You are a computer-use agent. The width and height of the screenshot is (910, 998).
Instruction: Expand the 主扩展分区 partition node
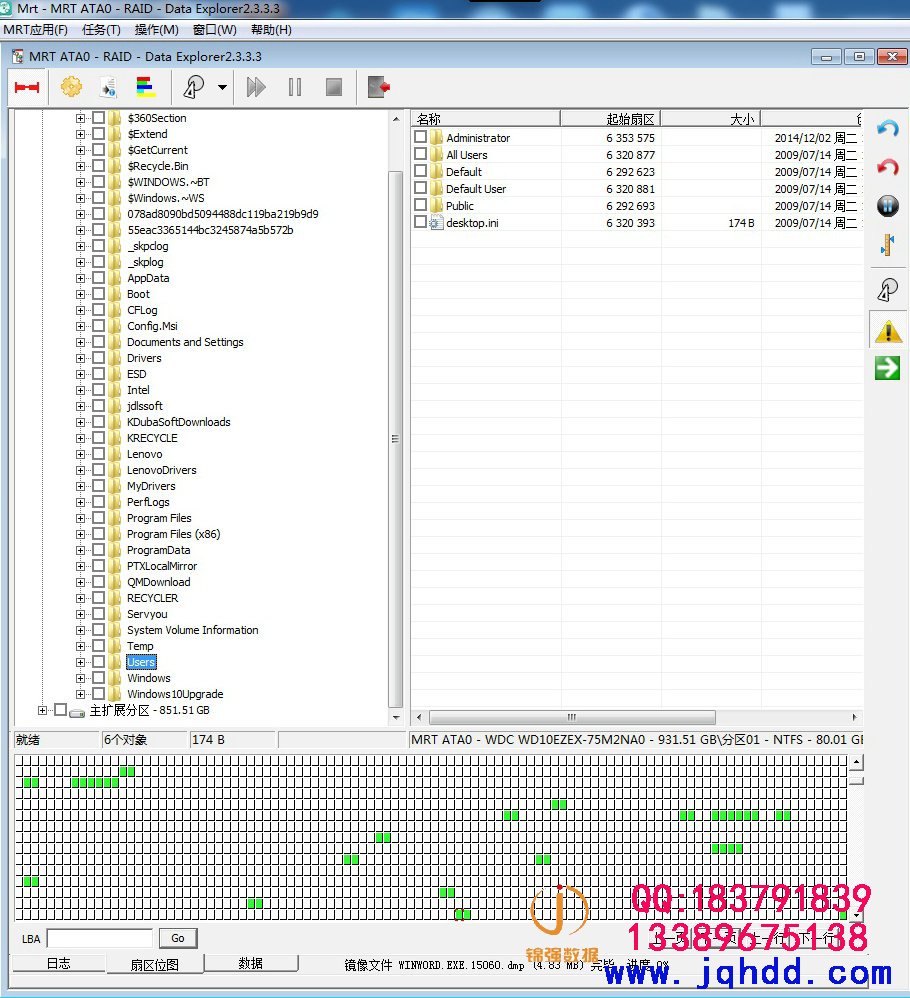click(42, 710)
